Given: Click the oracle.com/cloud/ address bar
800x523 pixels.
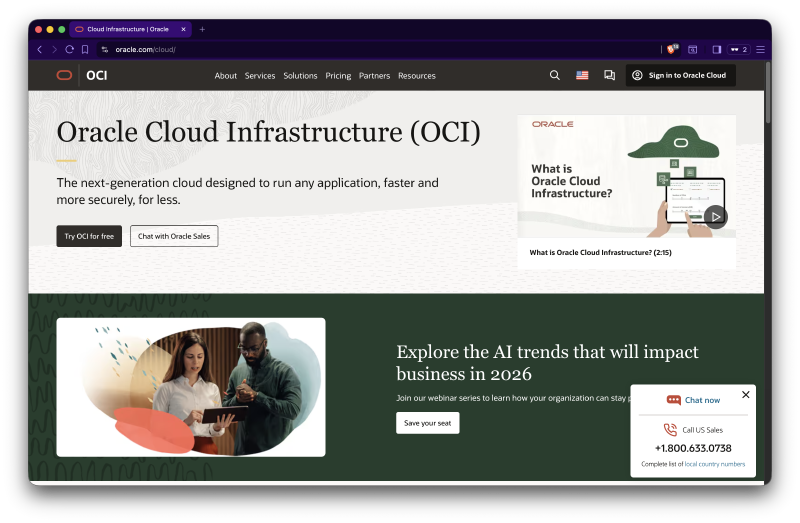Looking at the screenshot, I should click(x=378, y=49).
